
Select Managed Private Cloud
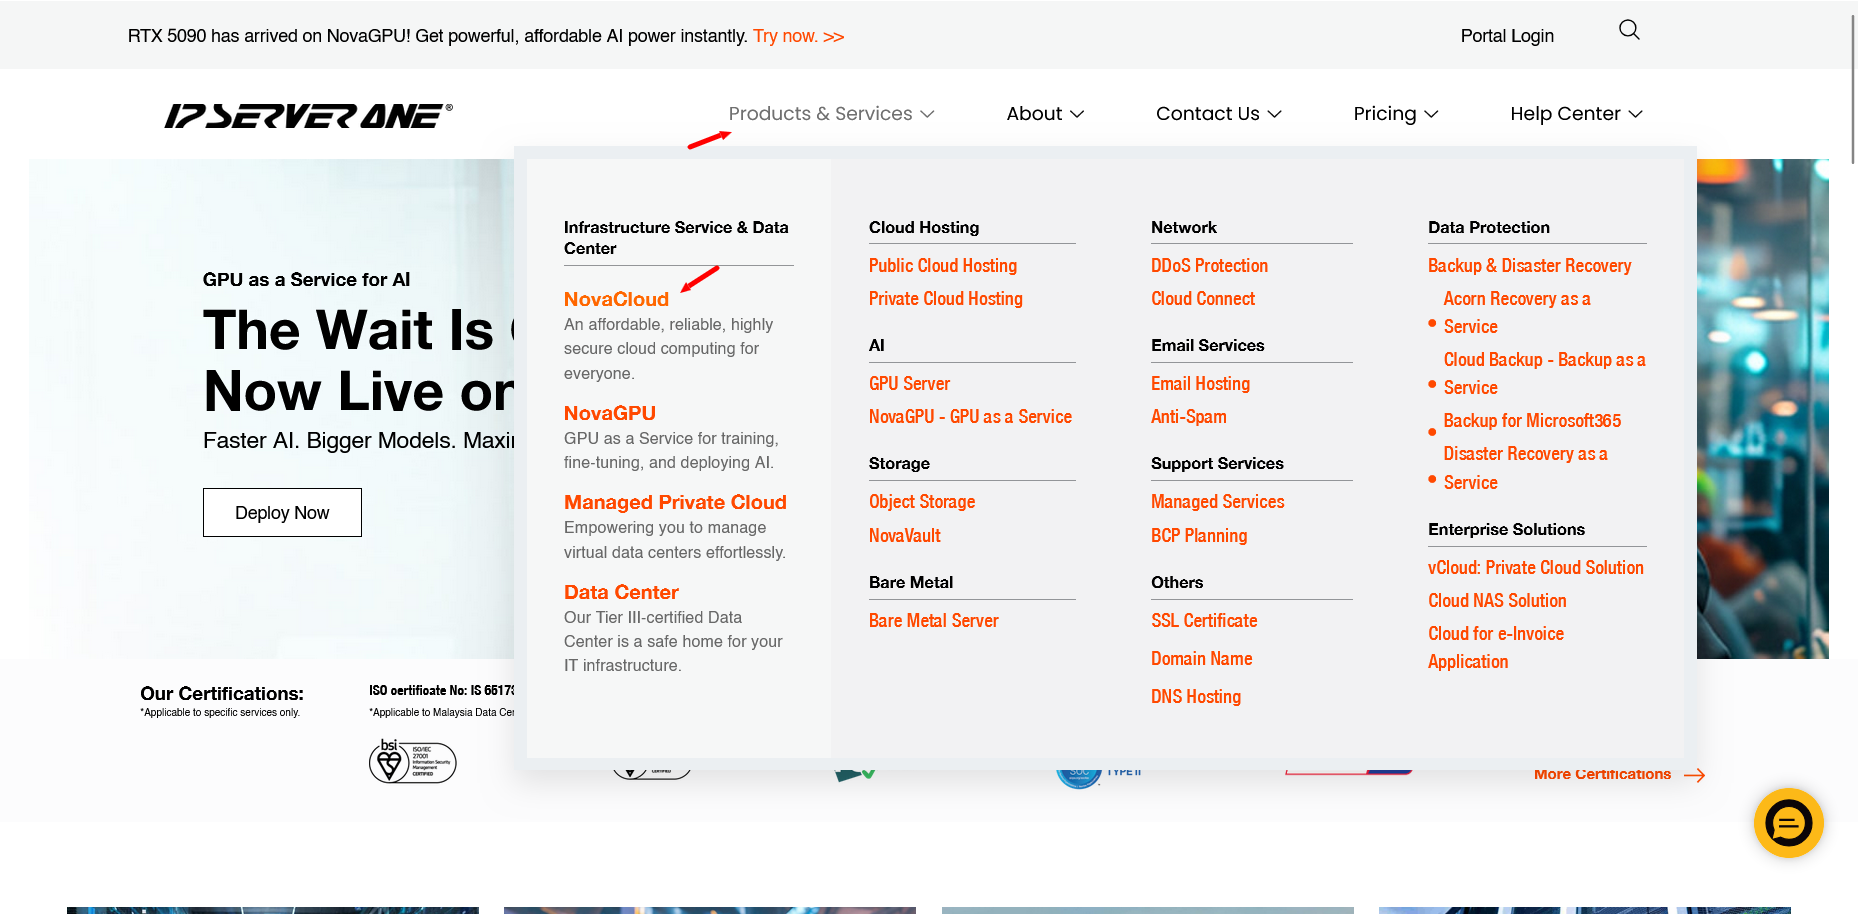(675, 502)
